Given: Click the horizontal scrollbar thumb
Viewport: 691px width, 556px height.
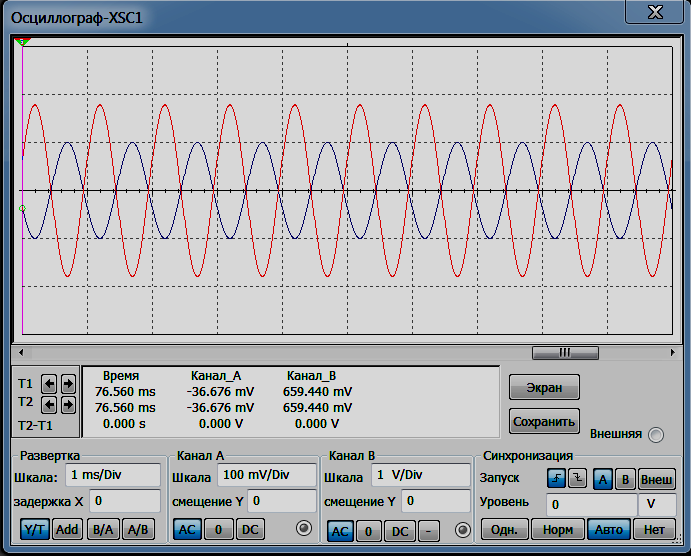Looking at the screenshot, I should click(x=565, y=352).
